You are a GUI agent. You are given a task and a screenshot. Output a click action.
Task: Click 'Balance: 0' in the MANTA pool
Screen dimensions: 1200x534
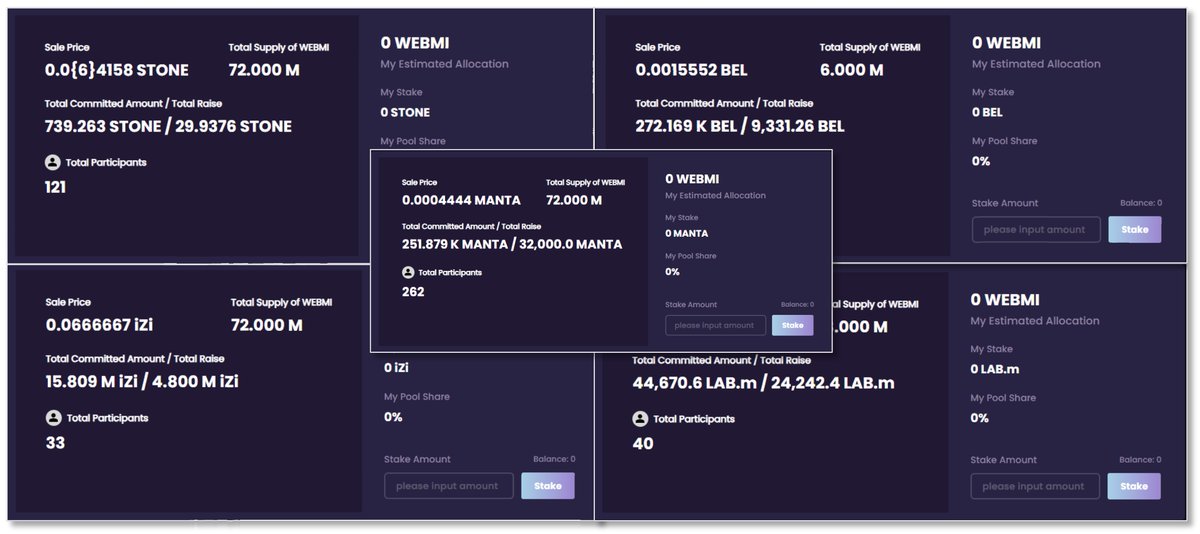[x=797, y=304]
